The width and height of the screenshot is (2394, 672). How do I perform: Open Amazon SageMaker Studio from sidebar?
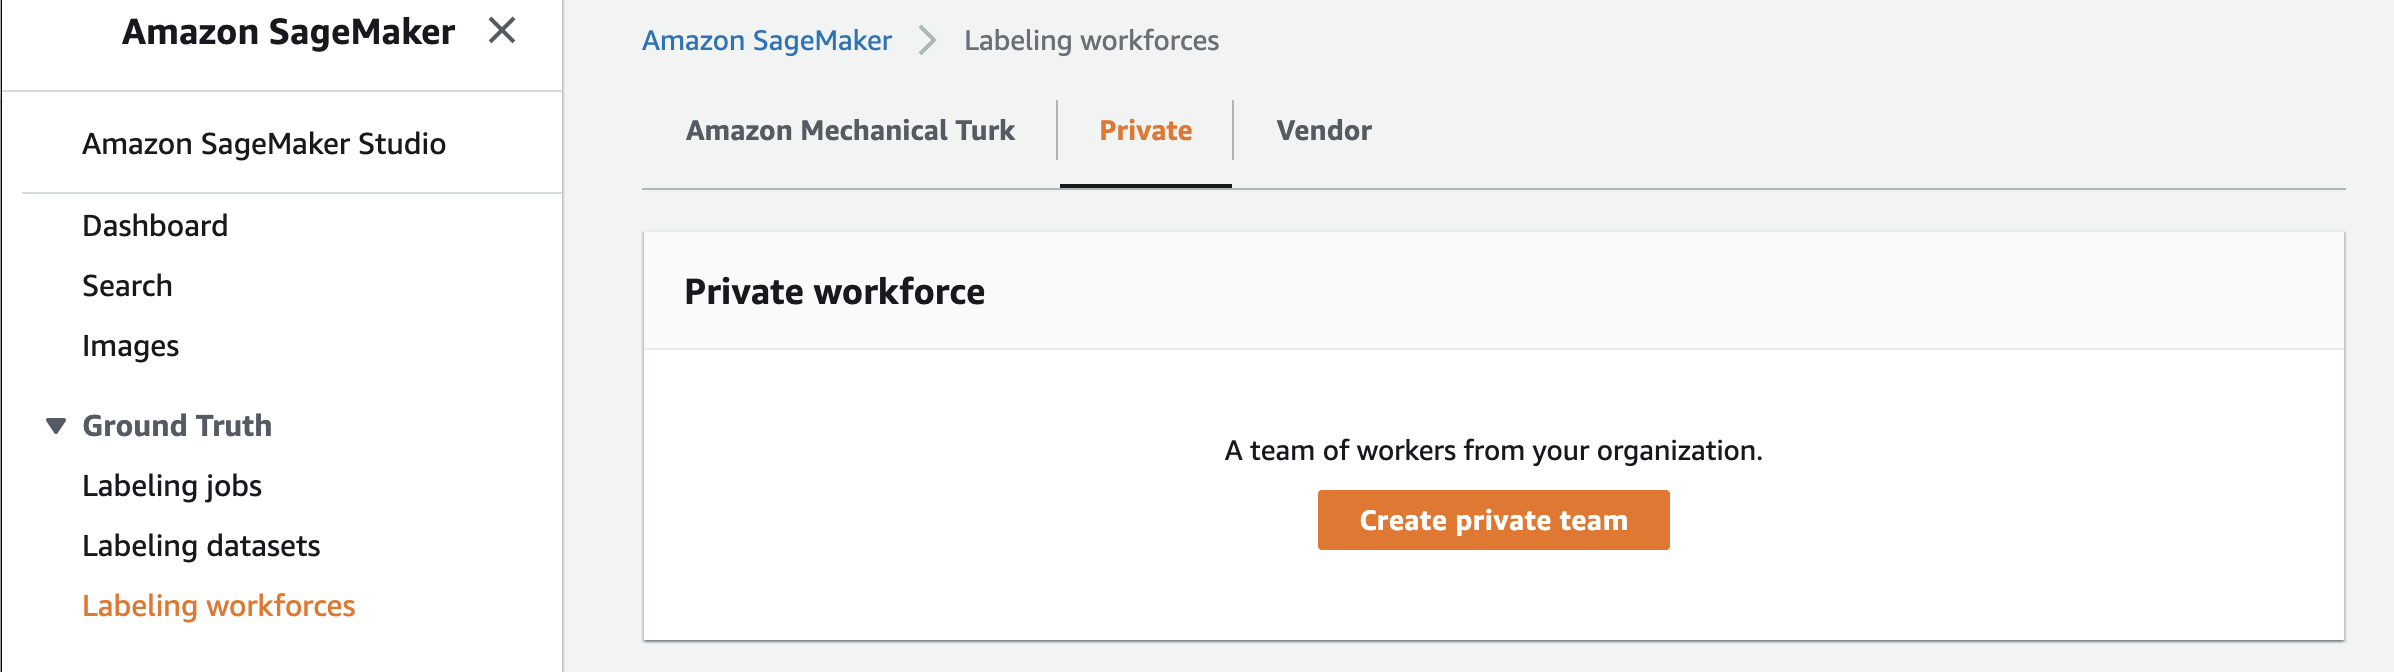pyautogui.click(x=264, y=144)
